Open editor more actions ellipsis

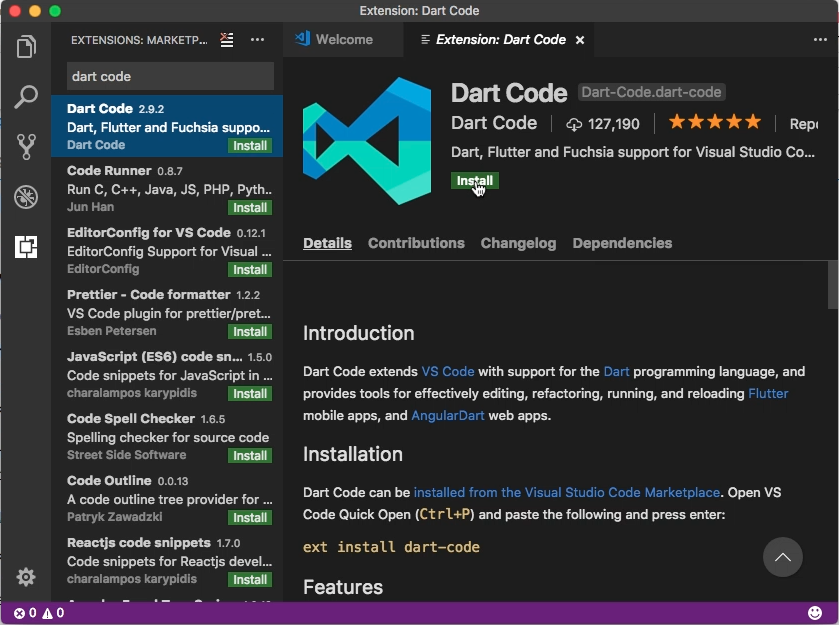(x=820, y=40)
